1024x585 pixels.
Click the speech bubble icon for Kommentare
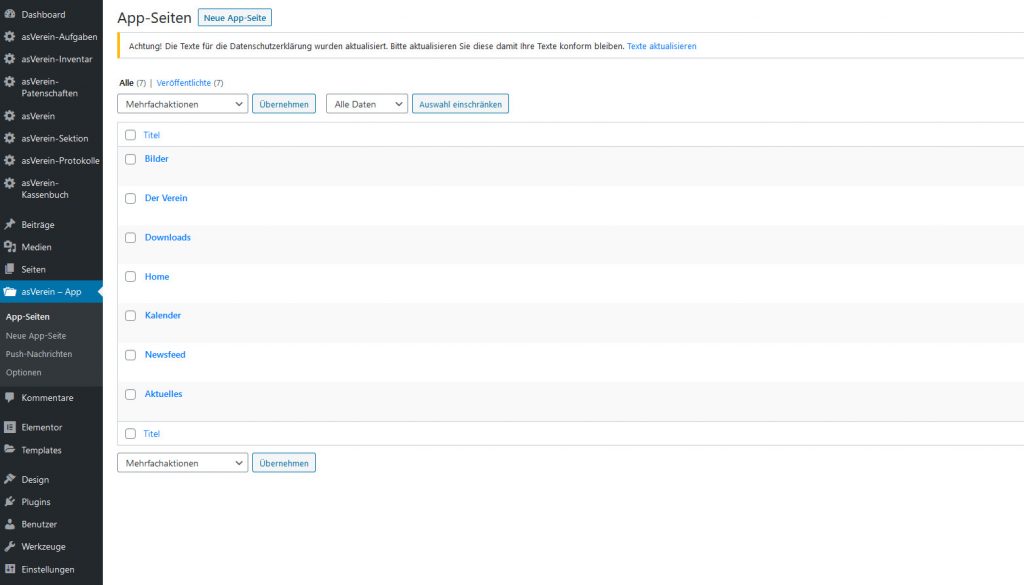pos(10,397)
